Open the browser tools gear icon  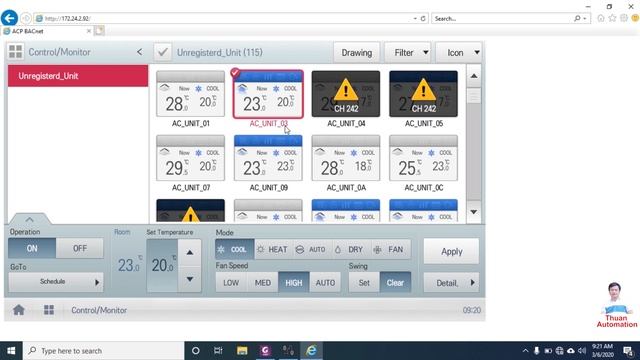tap(624, 18)
